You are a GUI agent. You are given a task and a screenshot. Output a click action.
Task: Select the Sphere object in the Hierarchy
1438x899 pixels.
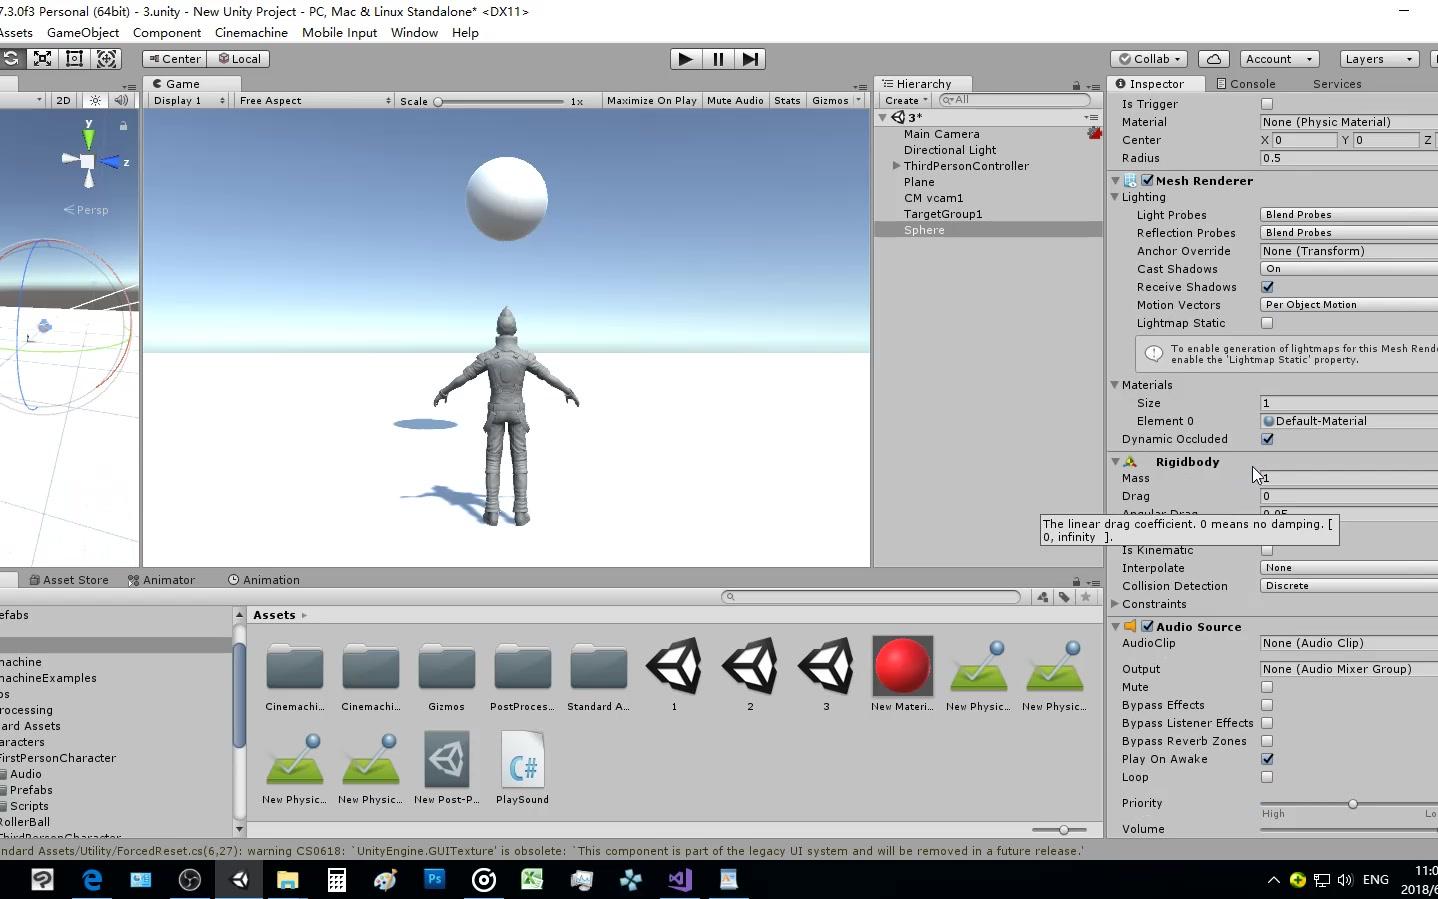(924, 230)
